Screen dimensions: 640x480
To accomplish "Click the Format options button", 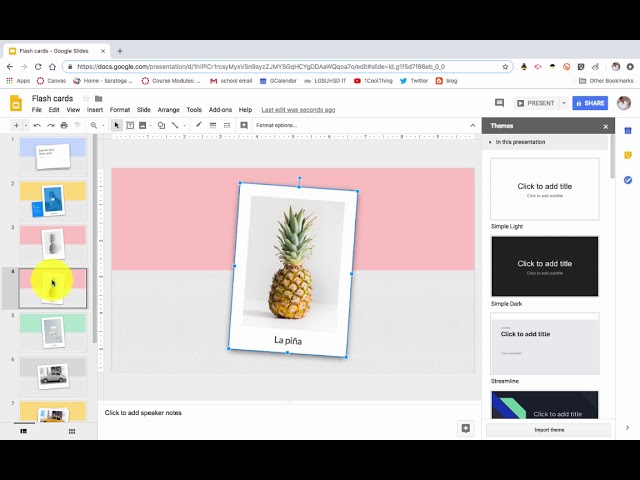I will (276, 125).
